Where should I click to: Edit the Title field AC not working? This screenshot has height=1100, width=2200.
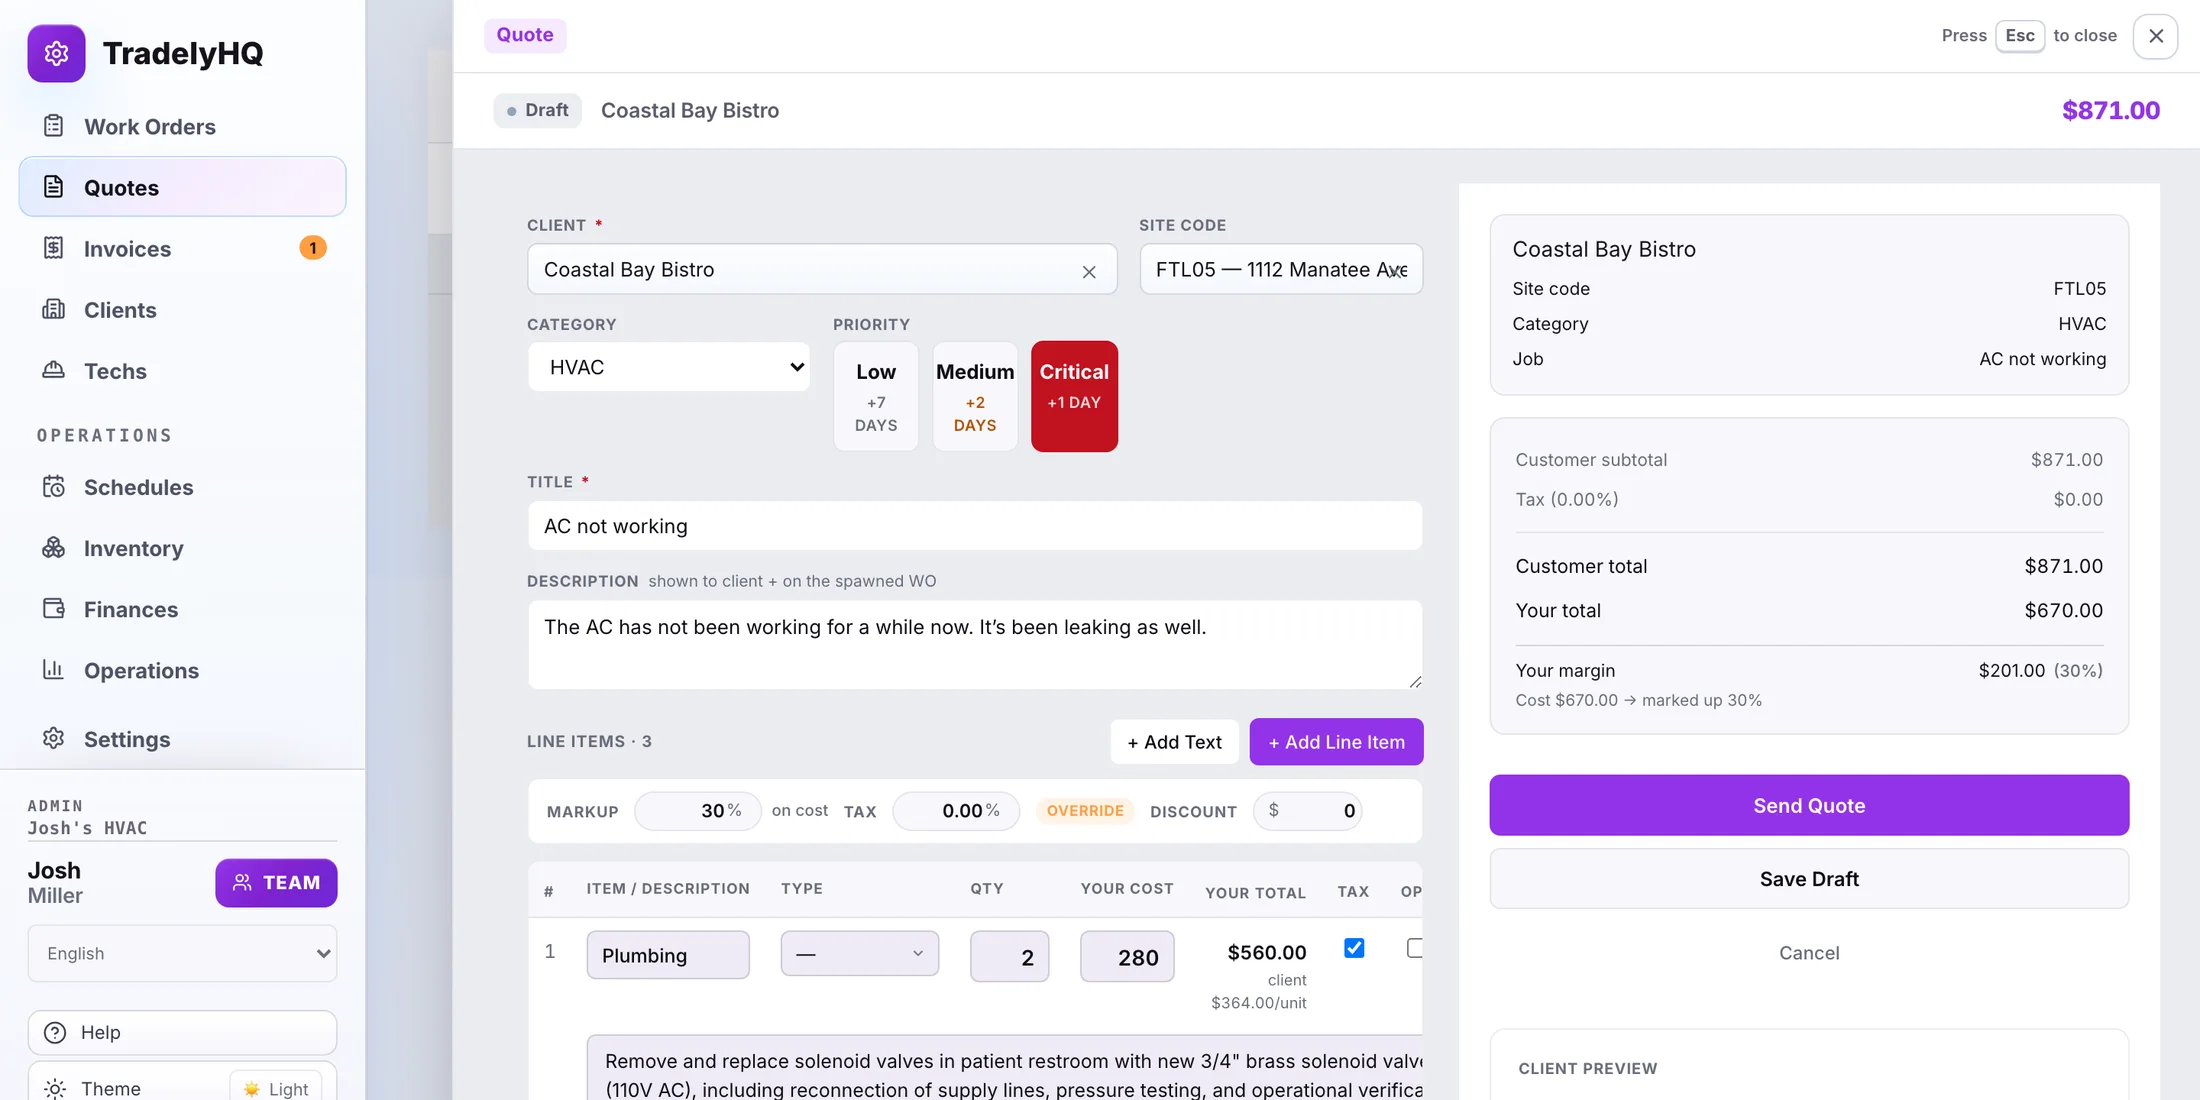[x=975, y=526]
